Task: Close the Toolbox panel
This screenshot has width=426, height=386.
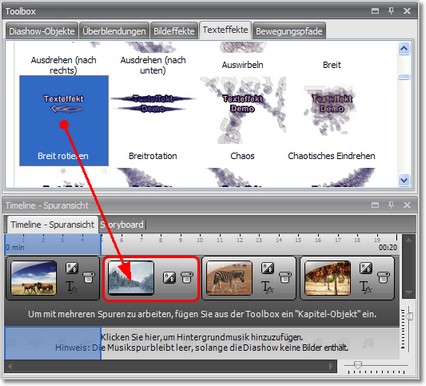Action: click(407, 11)
